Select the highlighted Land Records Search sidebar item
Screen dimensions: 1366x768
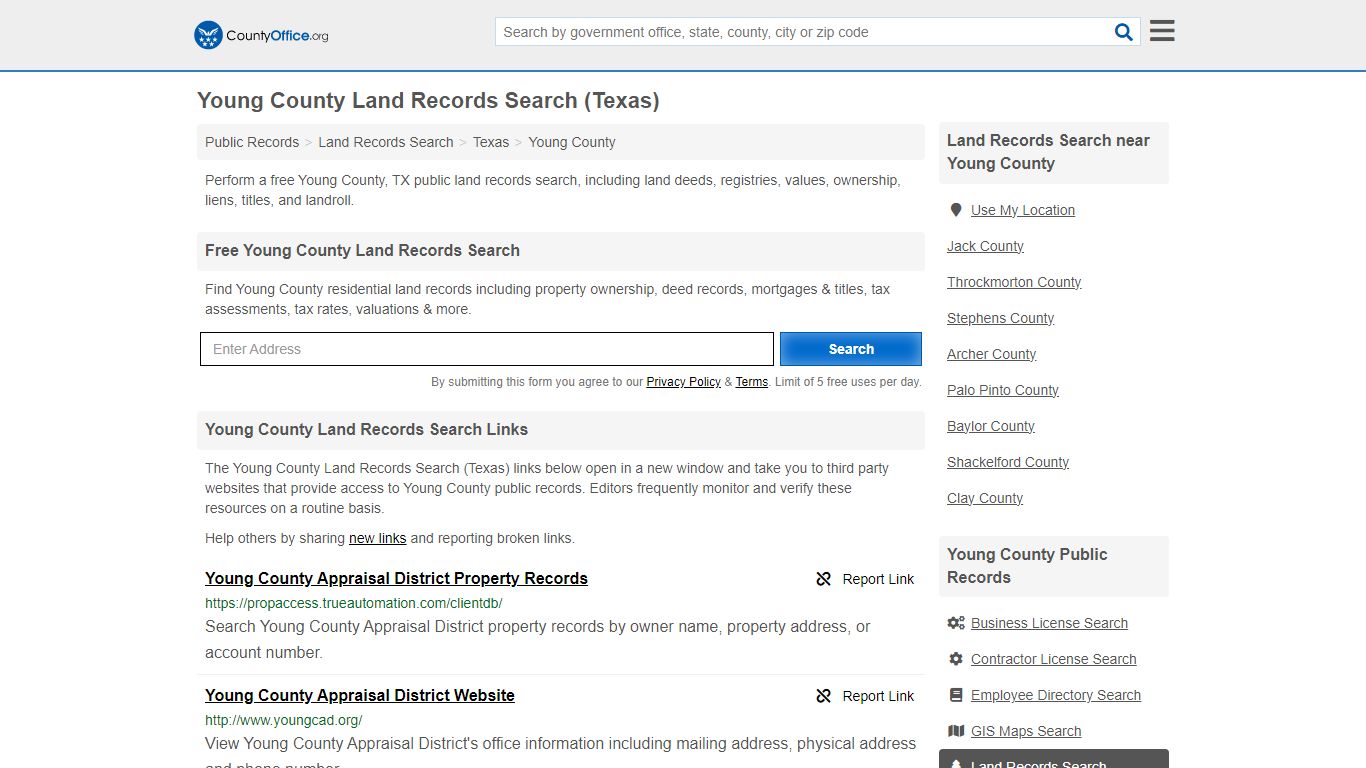pos(1054,760)
